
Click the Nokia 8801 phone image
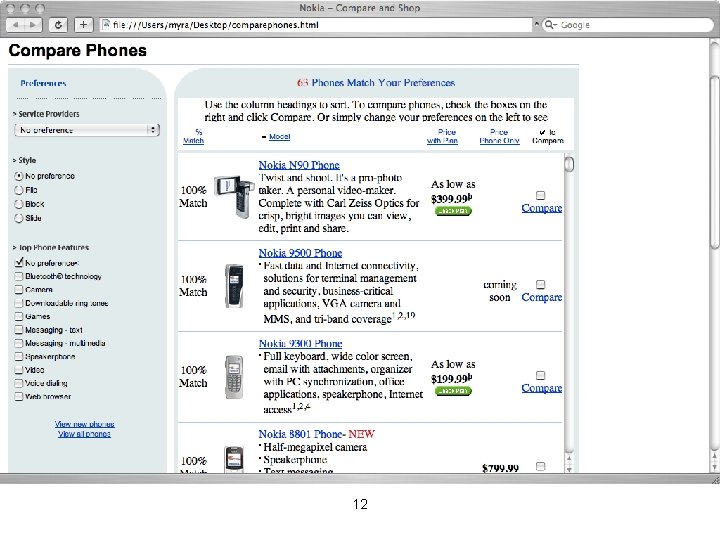(x=234, y=459)
